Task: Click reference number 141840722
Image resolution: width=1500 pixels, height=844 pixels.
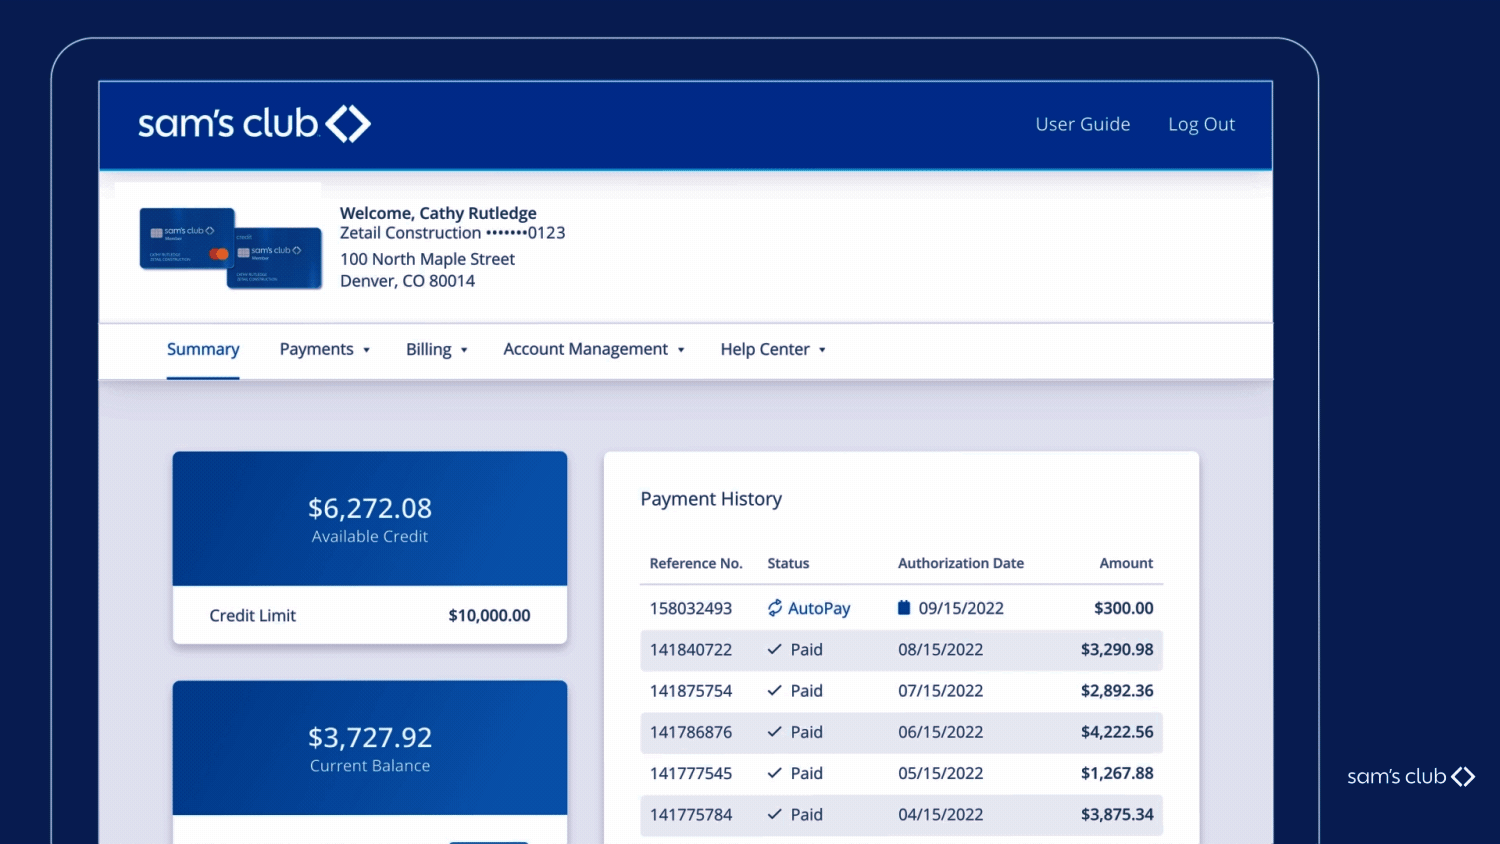Action: point(691,650)
